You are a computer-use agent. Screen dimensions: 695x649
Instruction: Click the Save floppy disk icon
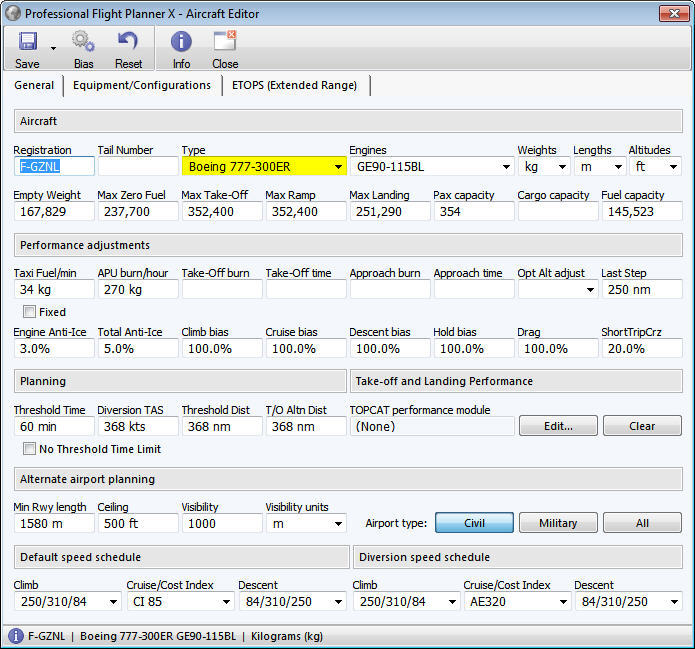click(x=27, y=41)
